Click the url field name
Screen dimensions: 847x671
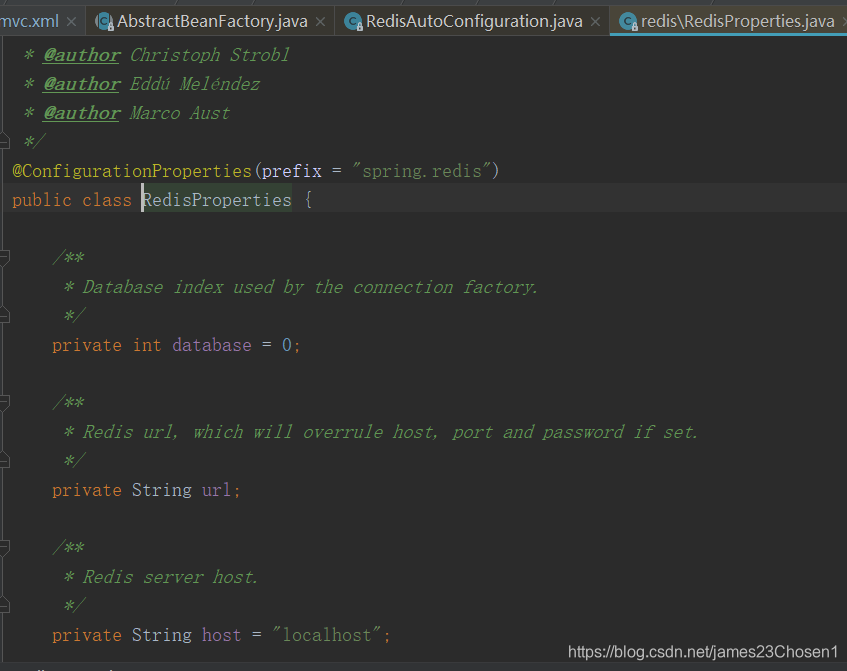pos(216,490)
